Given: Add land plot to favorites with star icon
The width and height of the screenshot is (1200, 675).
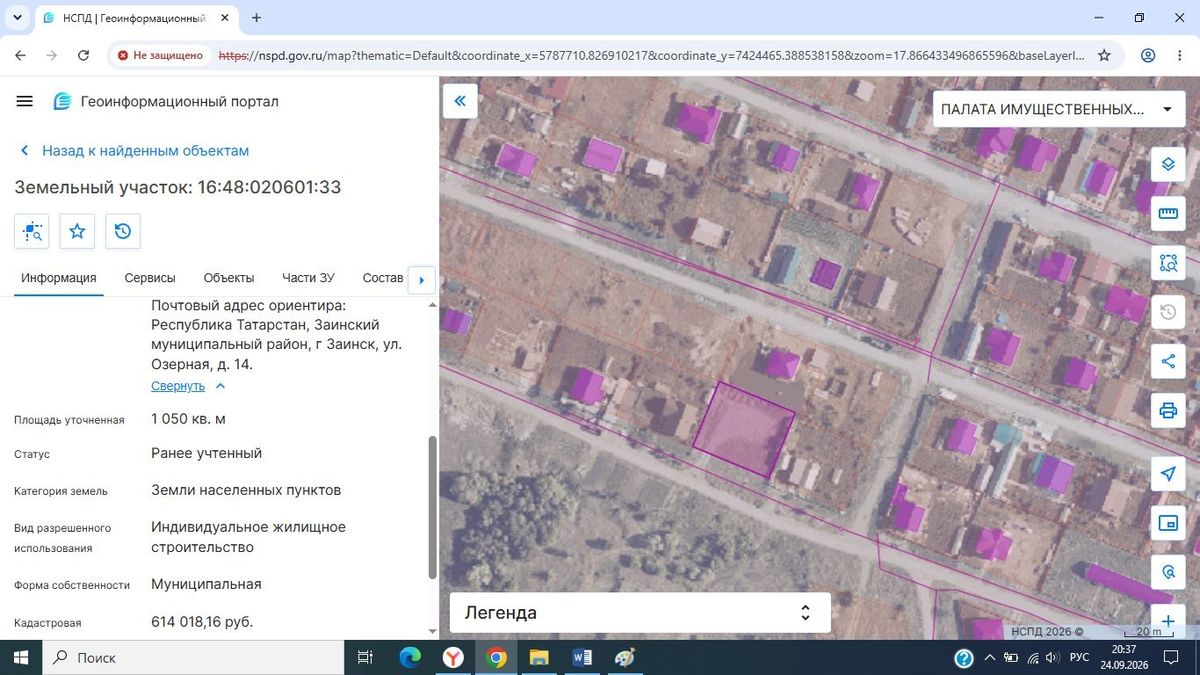Looking at the screenshot, I should (x=77, y=231).
